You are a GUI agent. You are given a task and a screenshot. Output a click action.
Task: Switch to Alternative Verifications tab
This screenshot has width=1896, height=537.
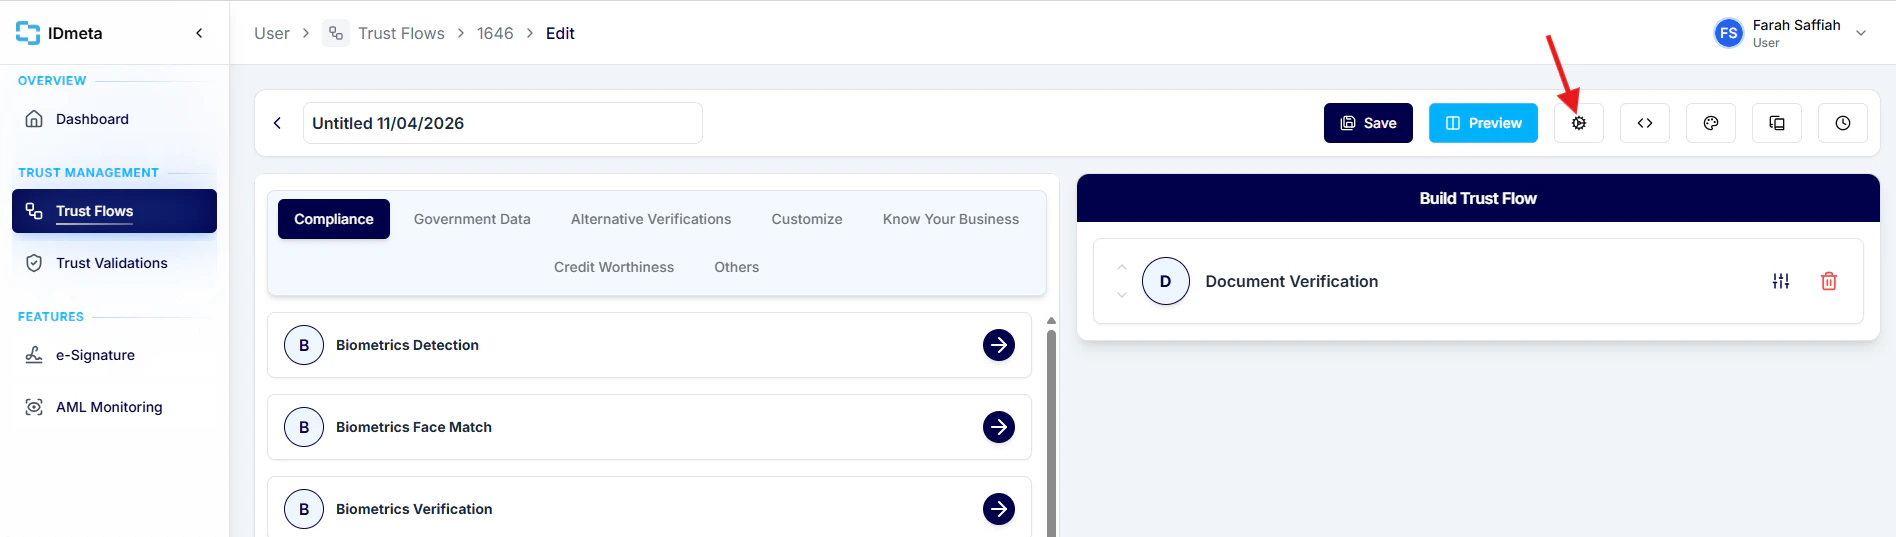[x=651, y=219]
